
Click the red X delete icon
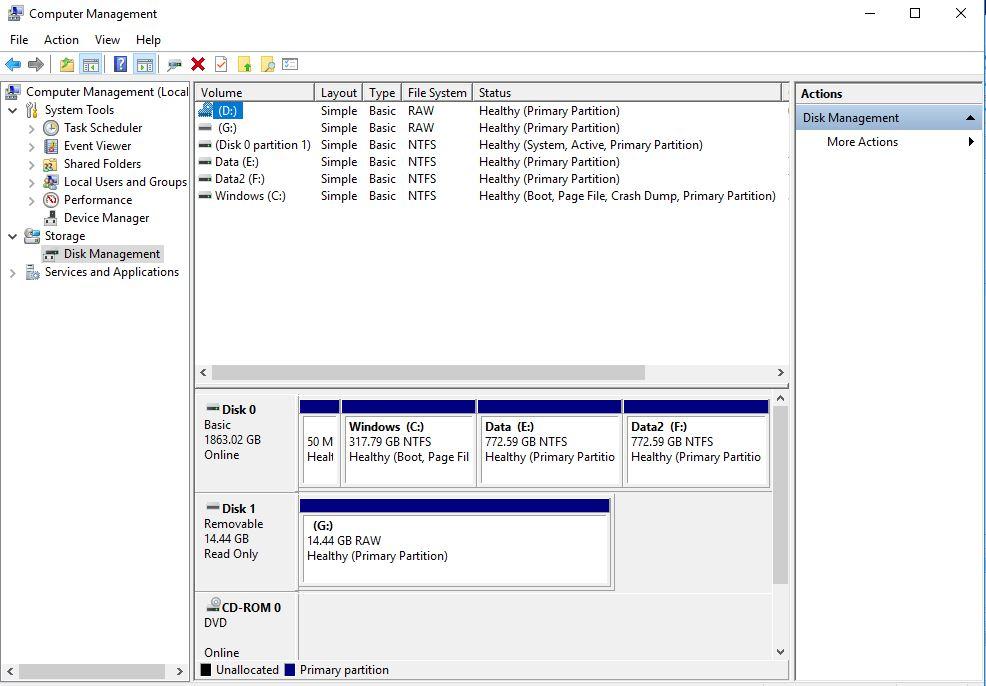pos(198,64)
